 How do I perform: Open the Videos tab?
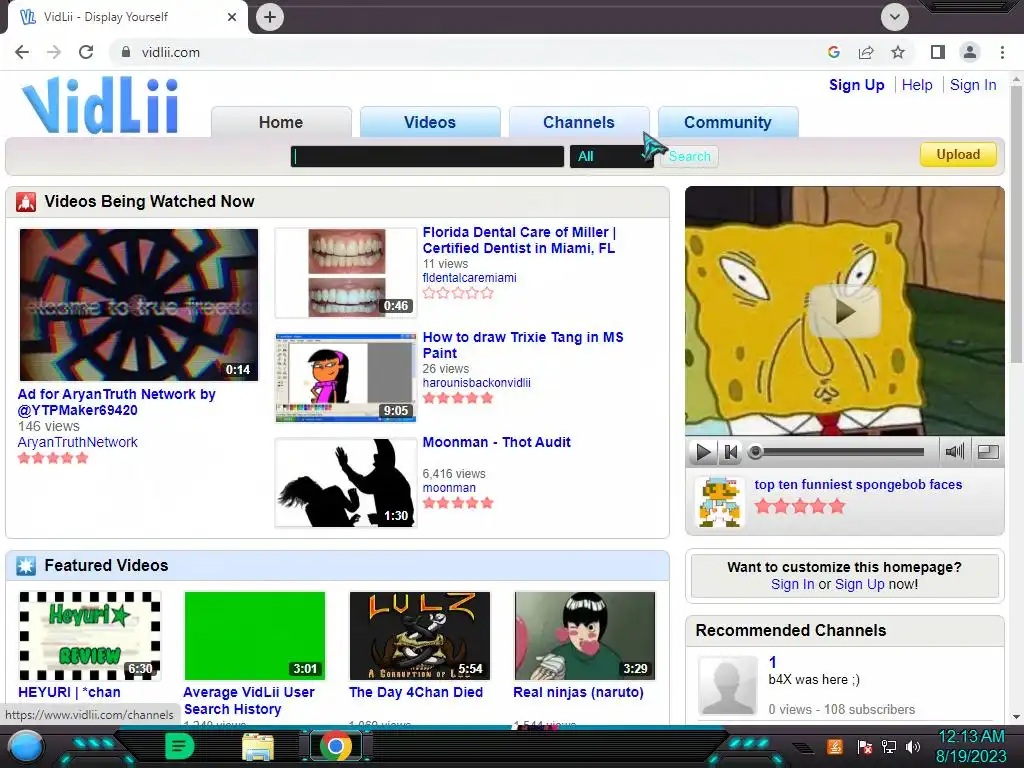tap(430, 122)
